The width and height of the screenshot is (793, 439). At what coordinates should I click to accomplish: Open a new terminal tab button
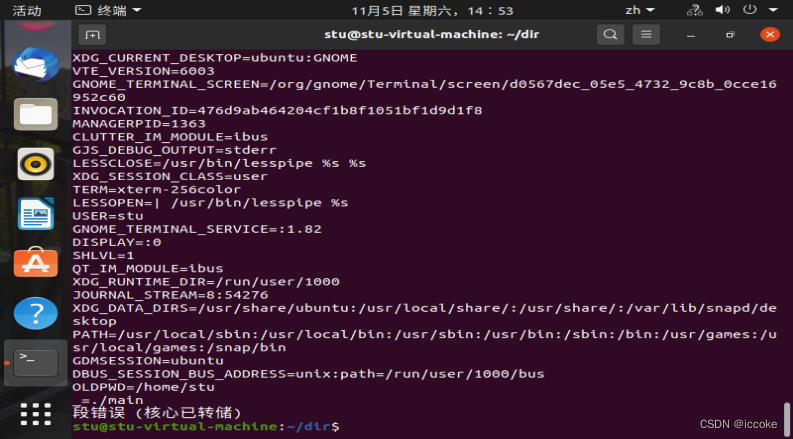(92, 35)
